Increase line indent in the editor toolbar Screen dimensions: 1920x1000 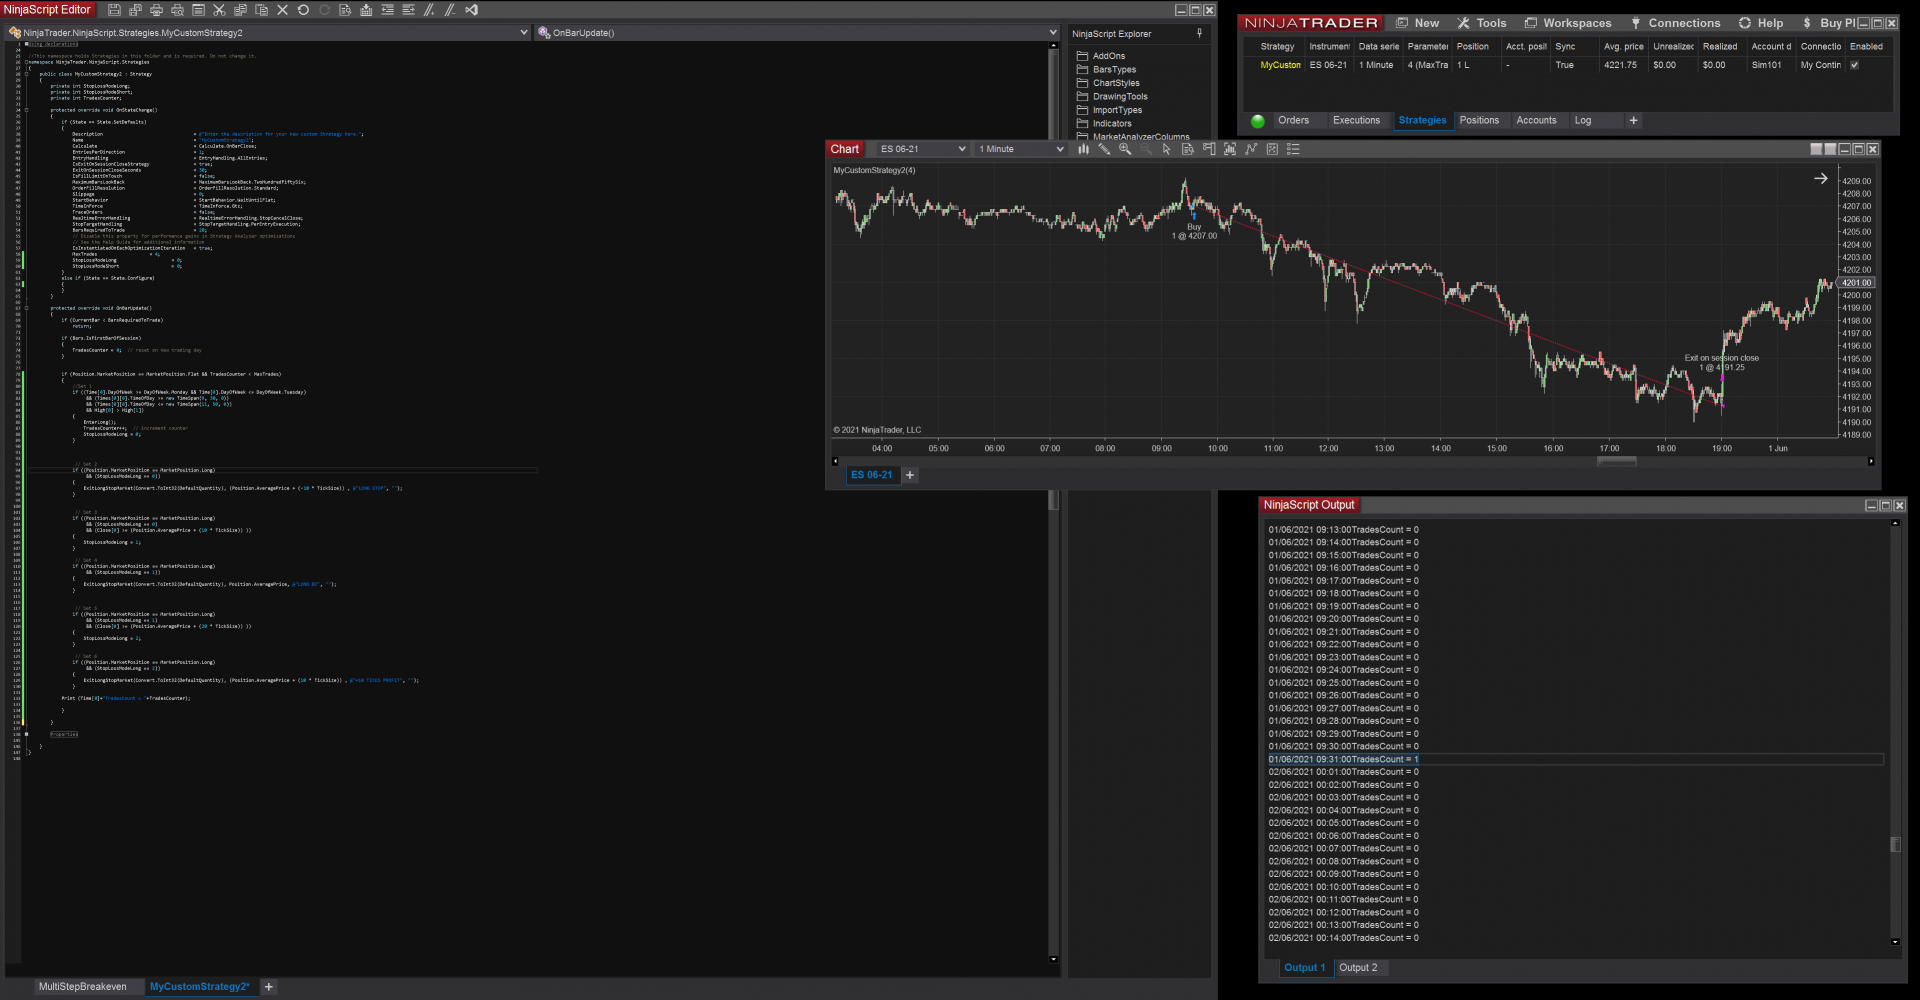coord(408,10)
